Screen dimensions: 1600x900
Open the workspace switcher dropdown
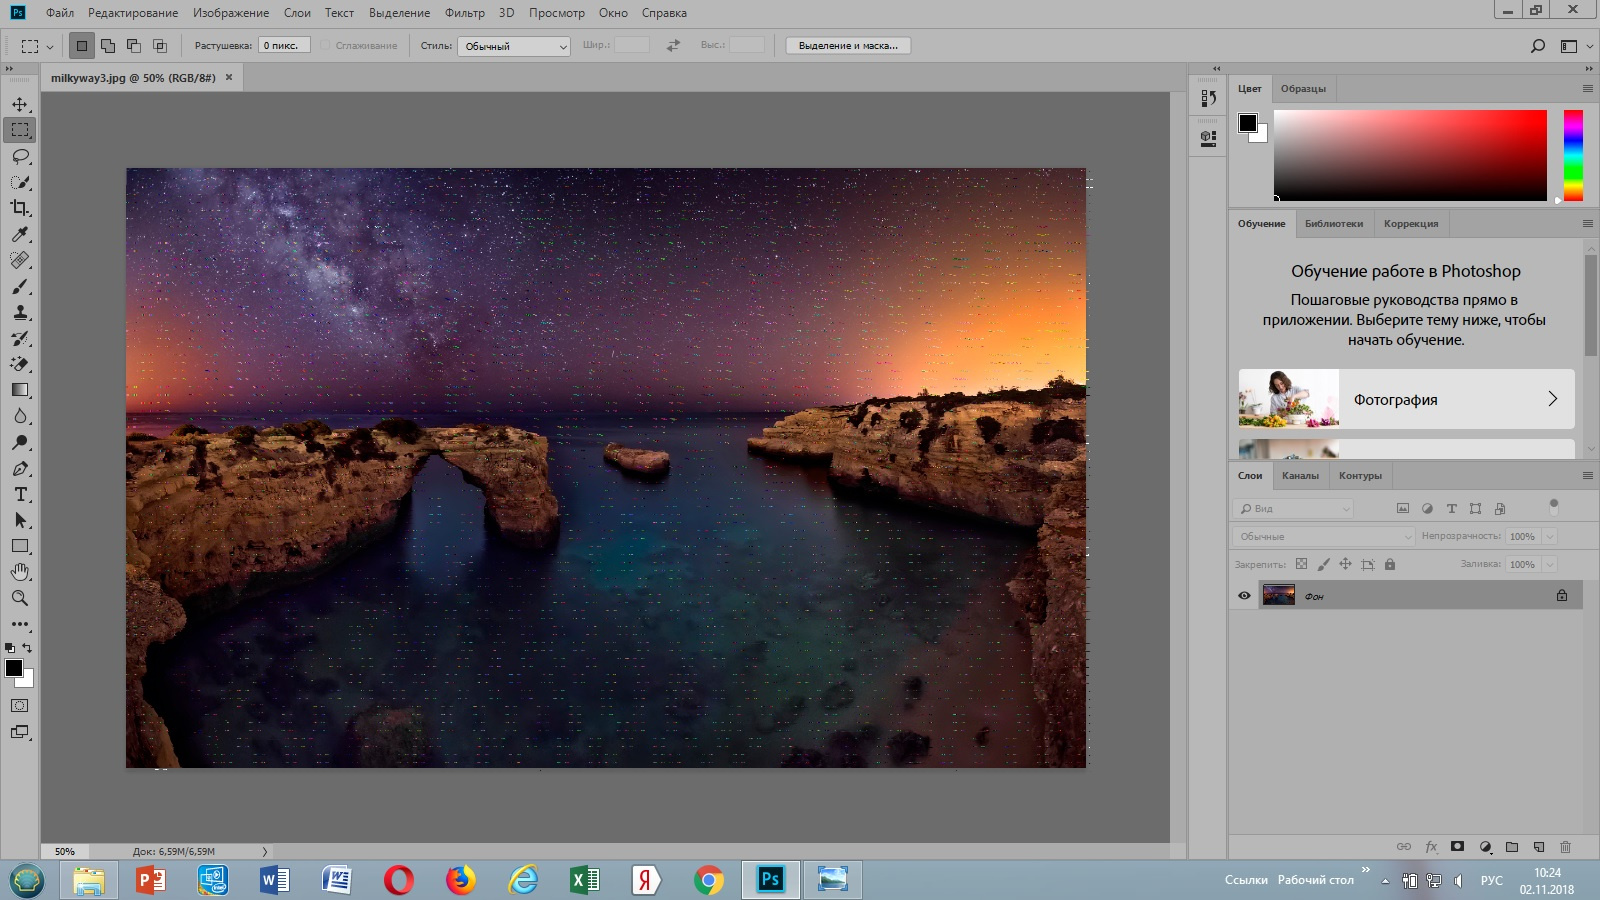[1575, 46]
